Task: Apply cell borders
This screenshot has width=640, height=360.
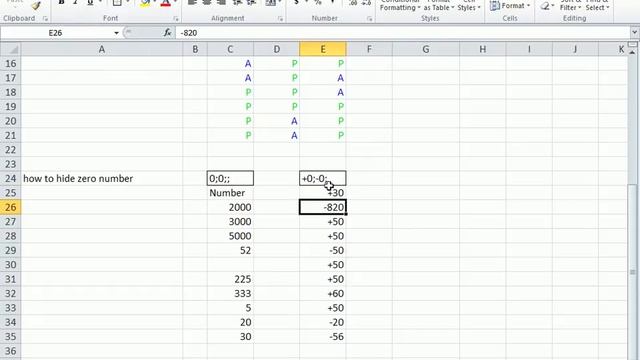Action: [x=117, y=3]
